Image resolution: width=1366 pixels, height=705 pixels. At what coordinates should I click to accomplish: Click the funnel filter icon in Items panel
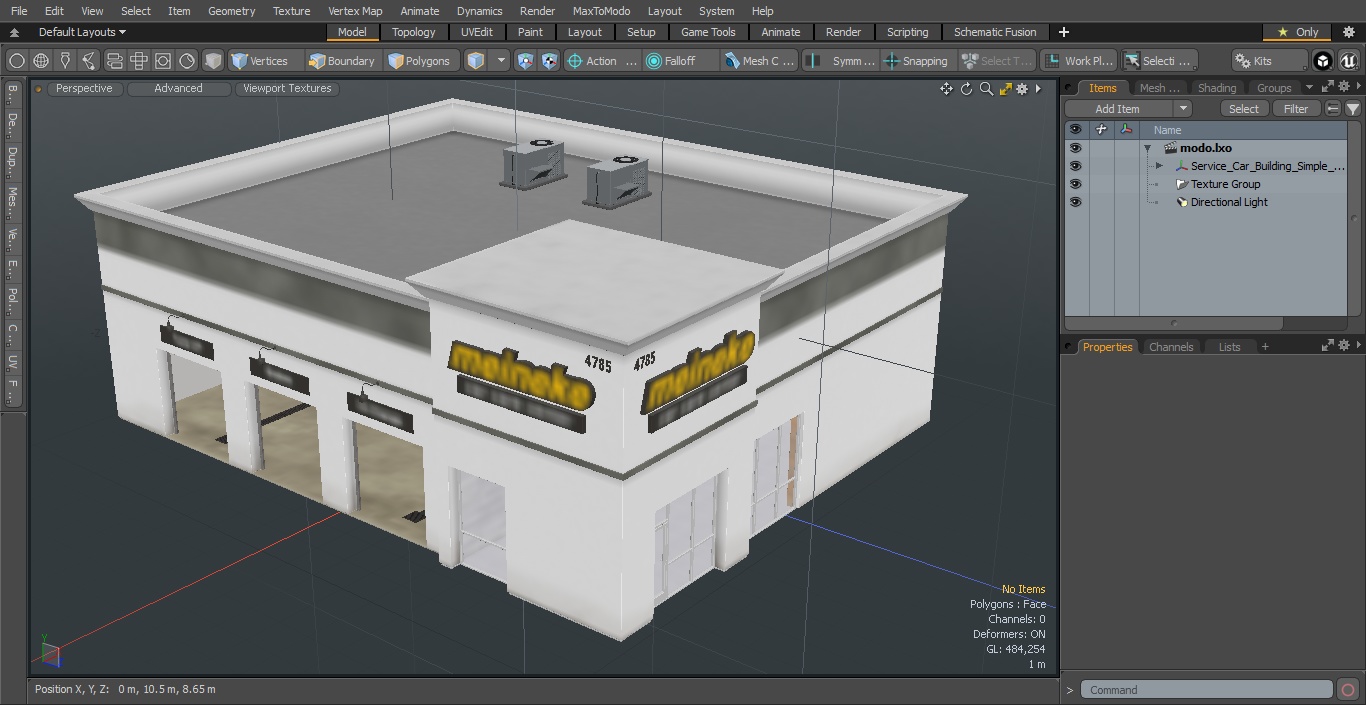pyautogui.click(x=1353, y=109)
